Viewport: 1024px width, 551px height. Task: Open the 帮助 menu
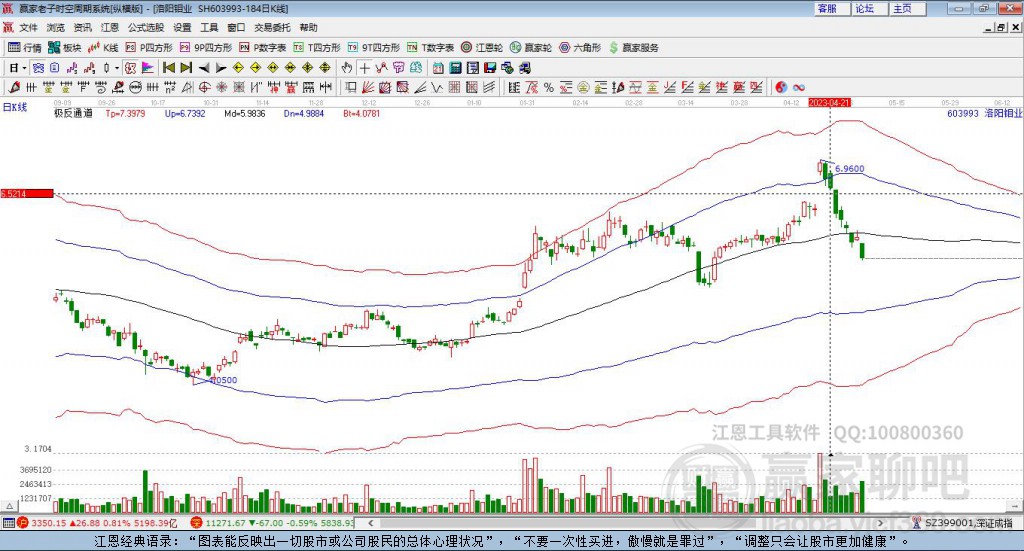pyautogui.click(x=308, y=27)
